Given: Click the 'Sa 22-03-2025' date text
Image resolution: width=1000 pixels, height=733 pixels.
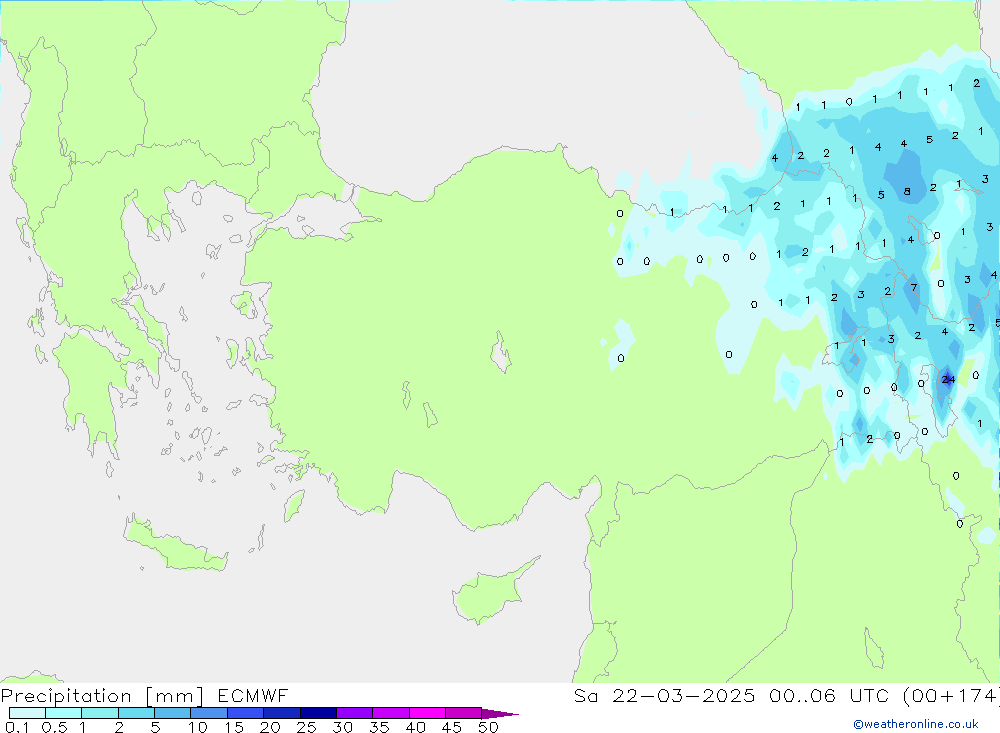Looking at the screenshot, I should coord(664,696).
